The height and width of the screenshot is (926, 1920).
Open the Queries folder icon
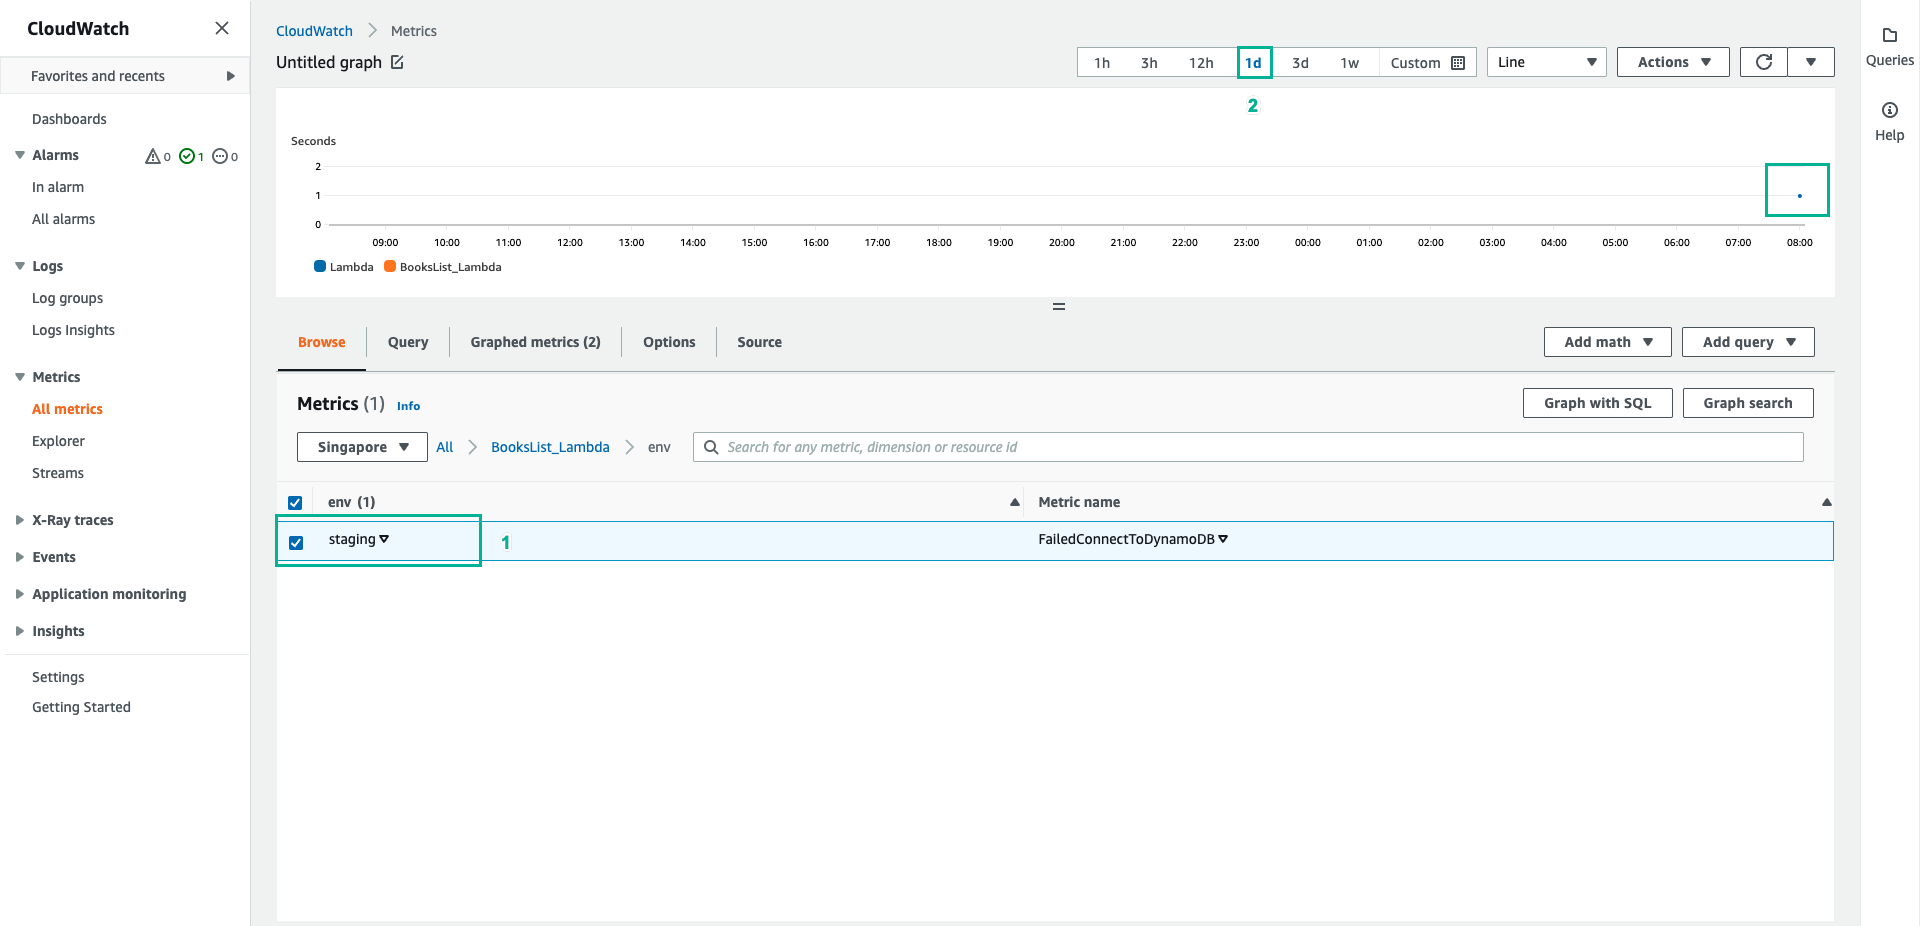click(x=1890, y=35)
